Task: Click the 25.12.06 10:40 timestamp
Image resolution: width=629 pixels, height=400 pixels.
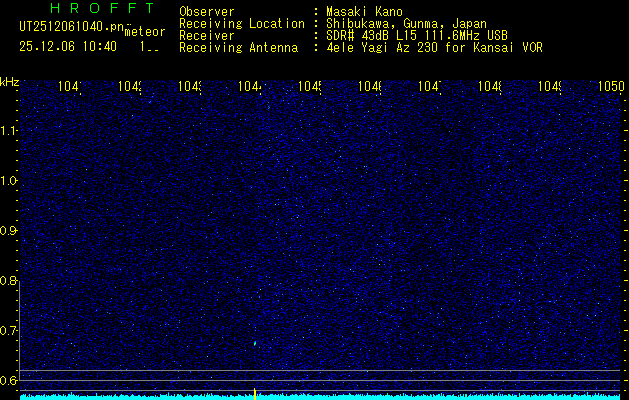Action: (x=68, y=46)
